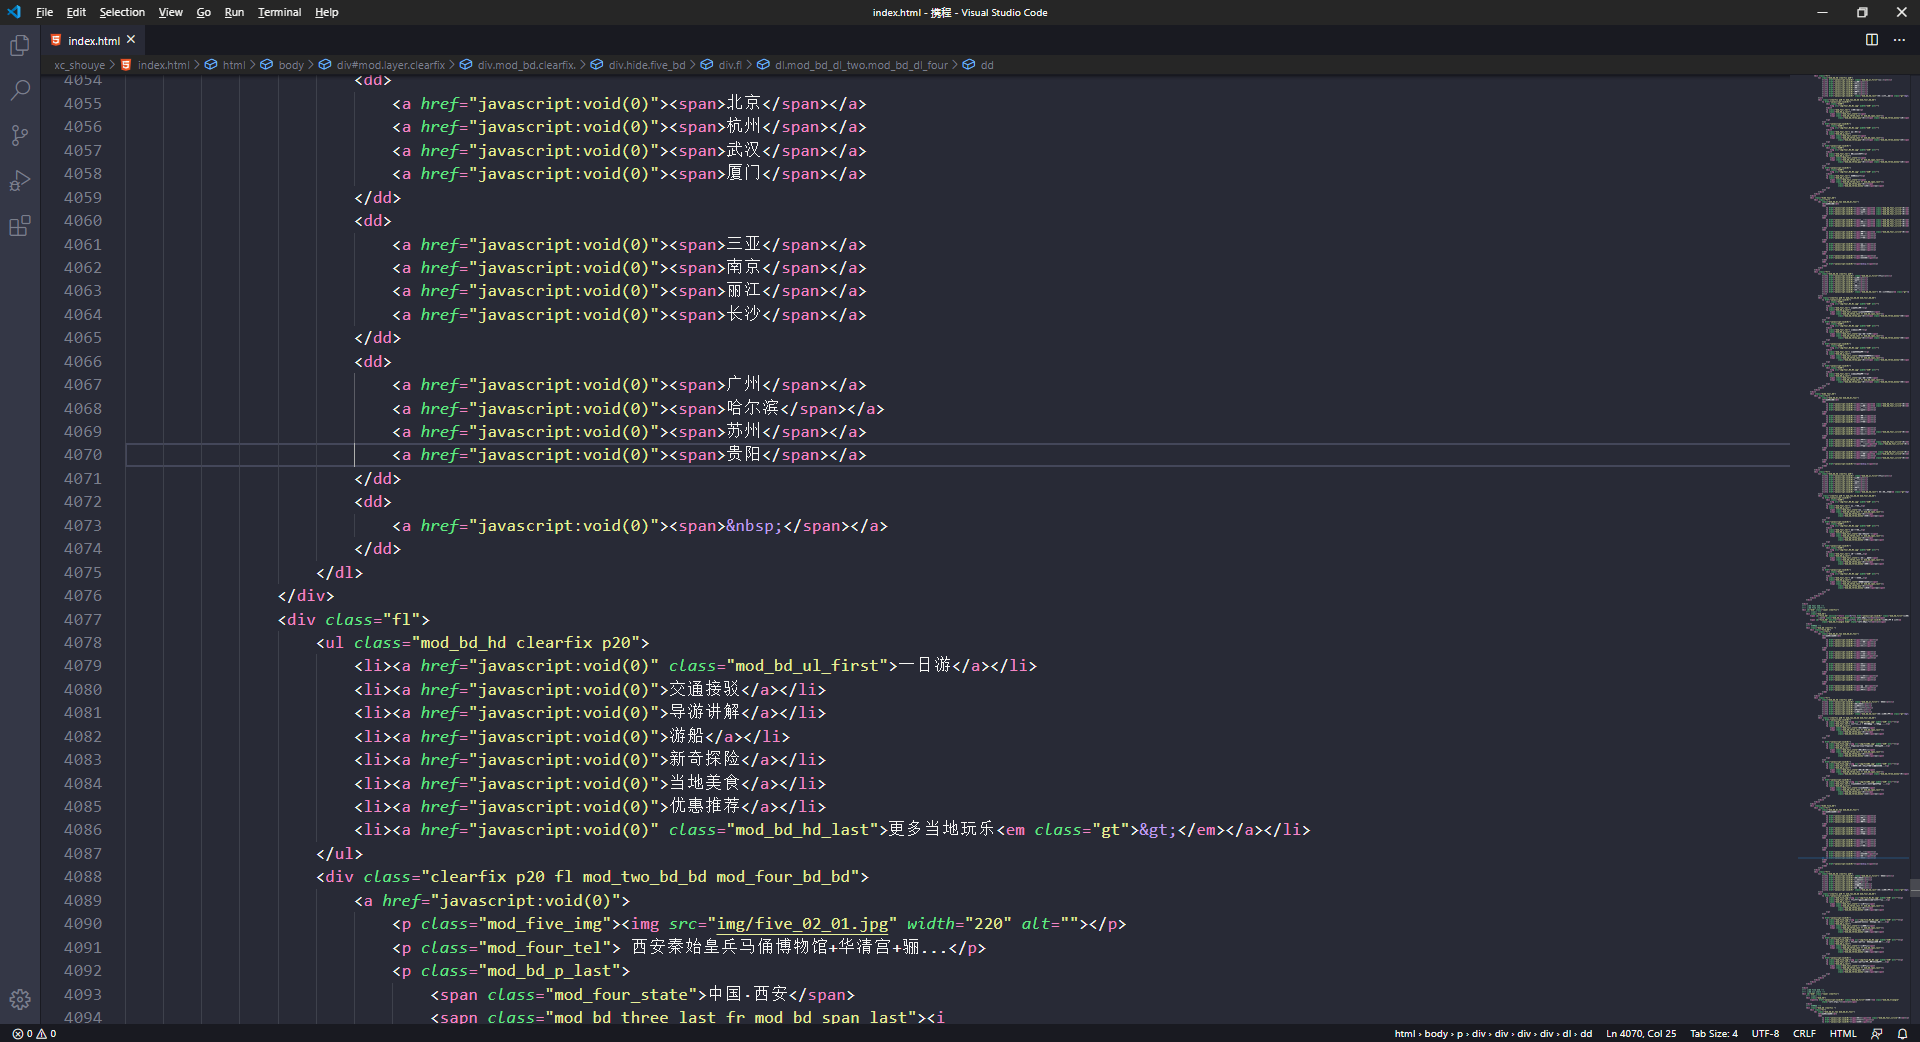Click the 交通接驳 list item text

[704, 690]
